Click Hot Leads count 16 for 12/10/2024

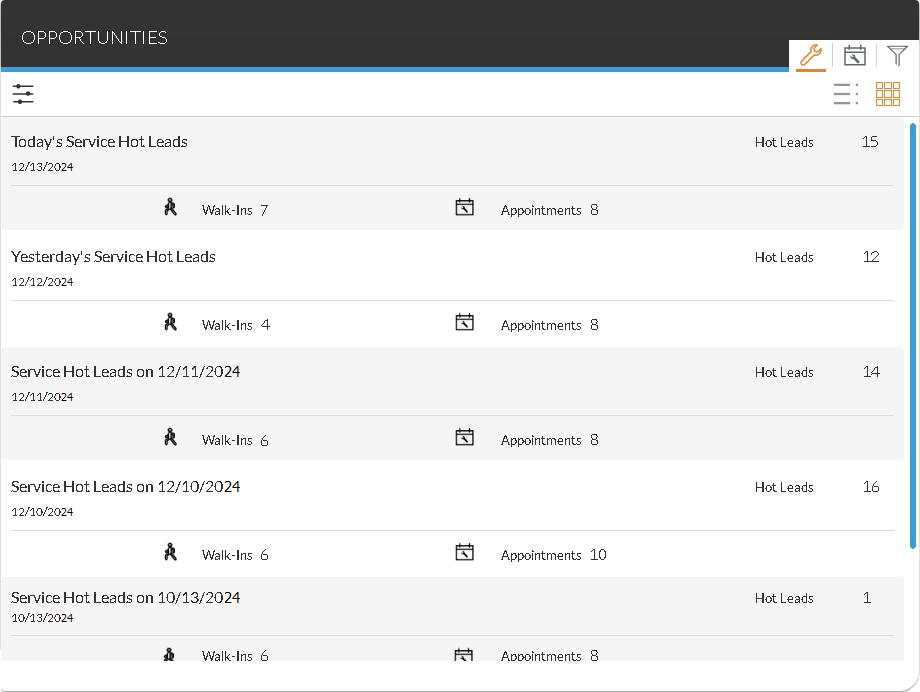[x=870, y=487]
